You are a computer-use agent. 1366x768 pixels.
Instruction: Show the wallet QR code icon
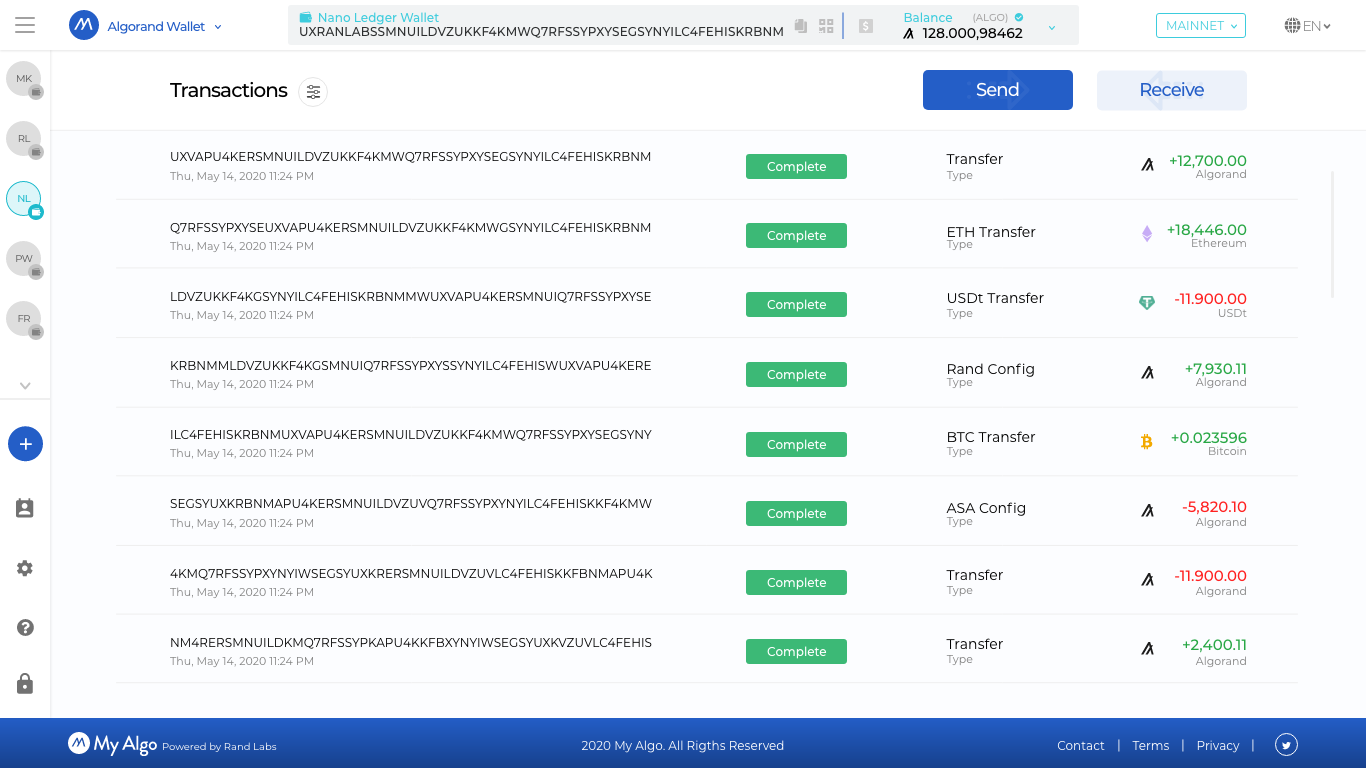pyautogui.click(x=826, y=26)
